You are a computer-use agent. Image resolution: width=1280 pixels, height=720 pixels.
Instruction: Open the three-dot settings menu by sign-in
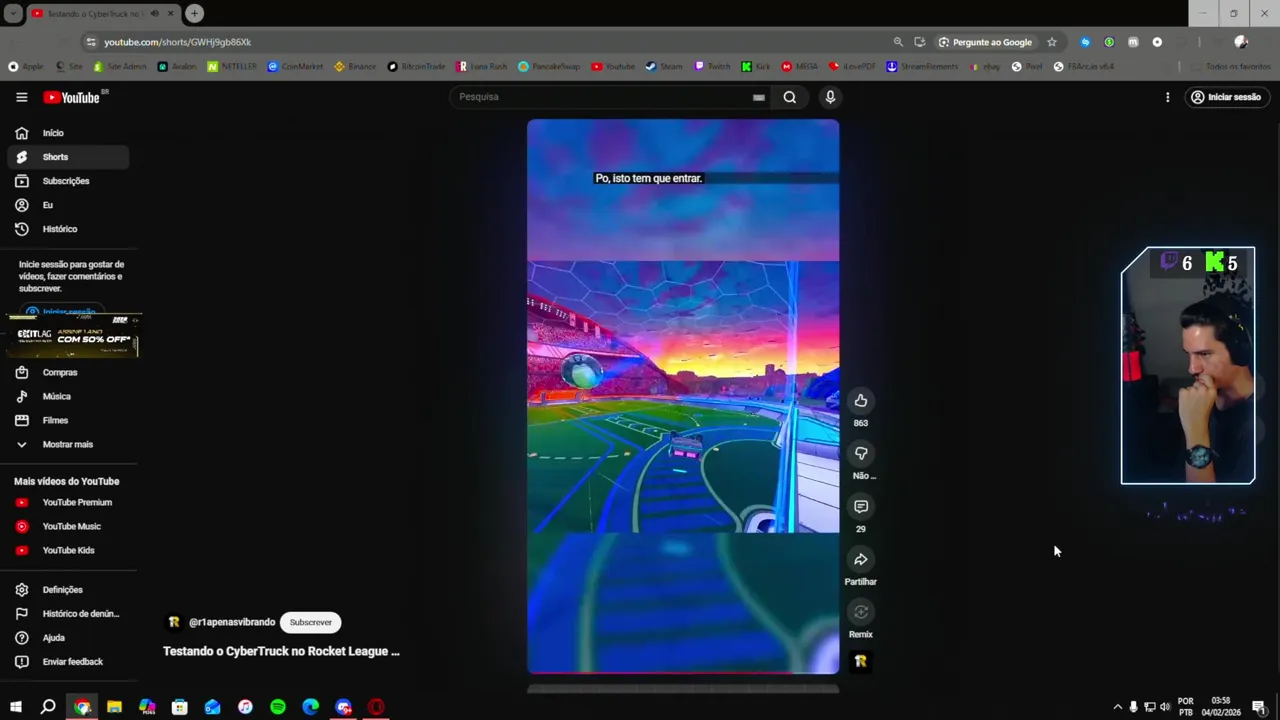[1167, 97]
